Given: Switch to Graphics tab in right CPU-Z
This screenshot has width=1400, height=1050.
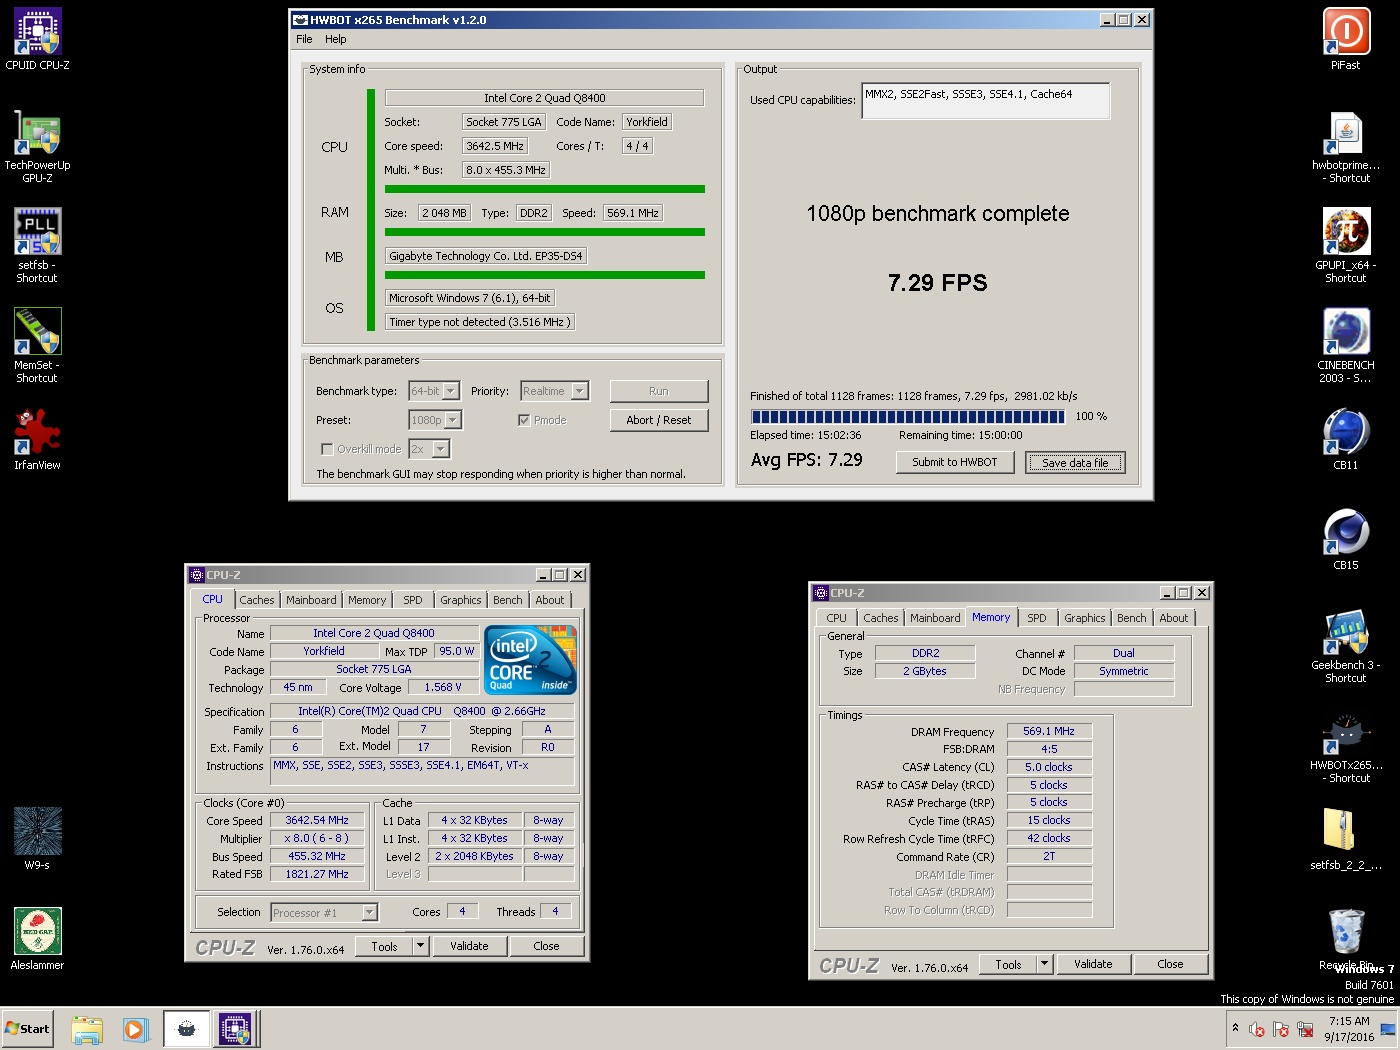Looking at the screenshot, I should tap(1085, 618).
